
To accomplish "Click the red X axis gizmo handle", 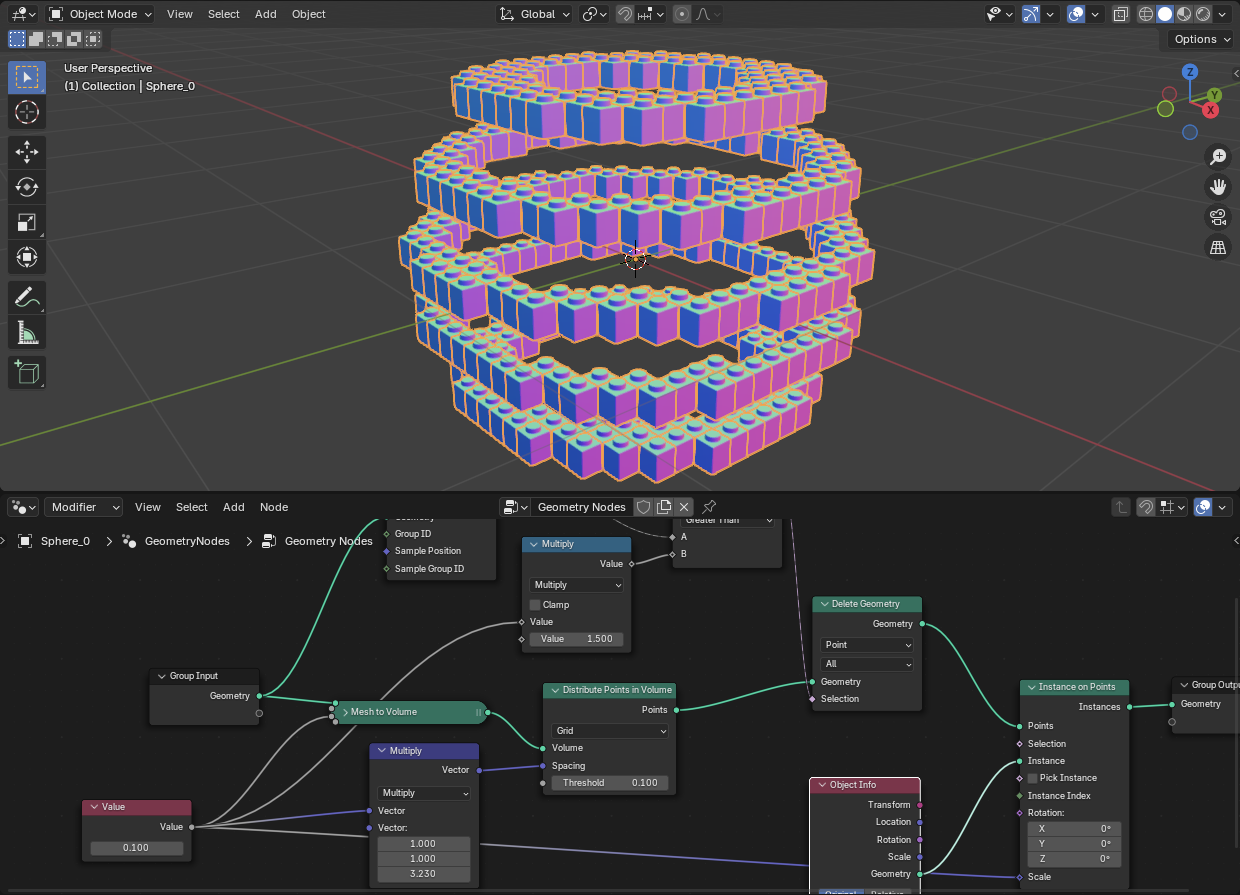I will coord(1210,110).
